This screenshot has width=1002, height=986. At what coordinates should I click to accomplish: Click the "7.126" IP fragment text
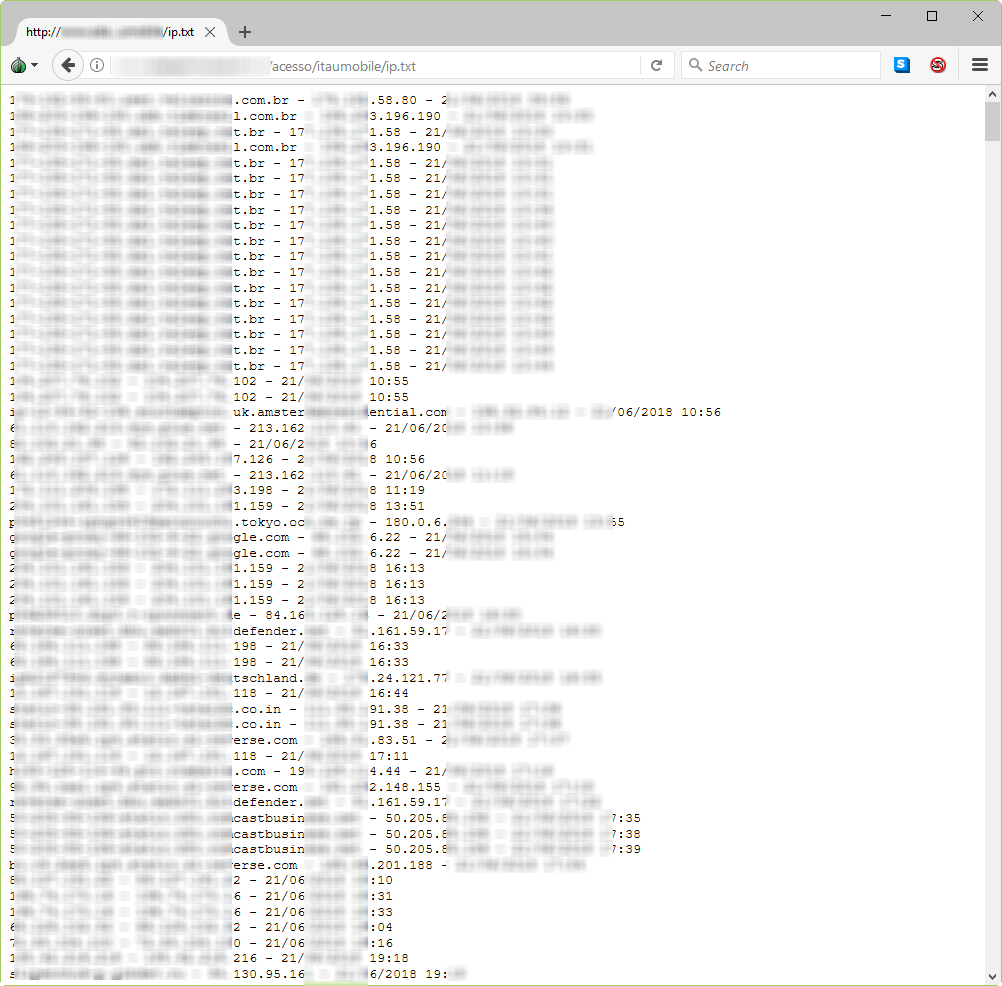point(253,459)
